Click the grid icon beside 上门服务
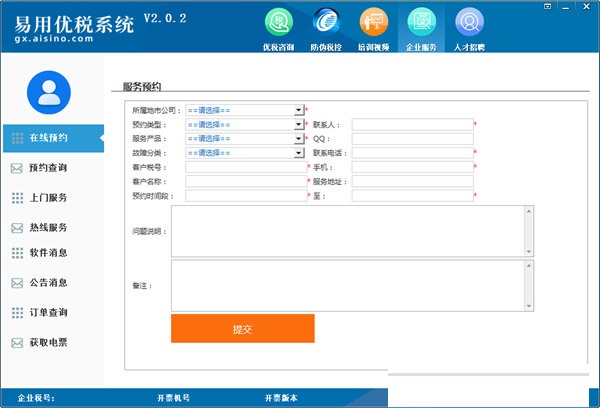The image size is (600, 408). point(17,198)
